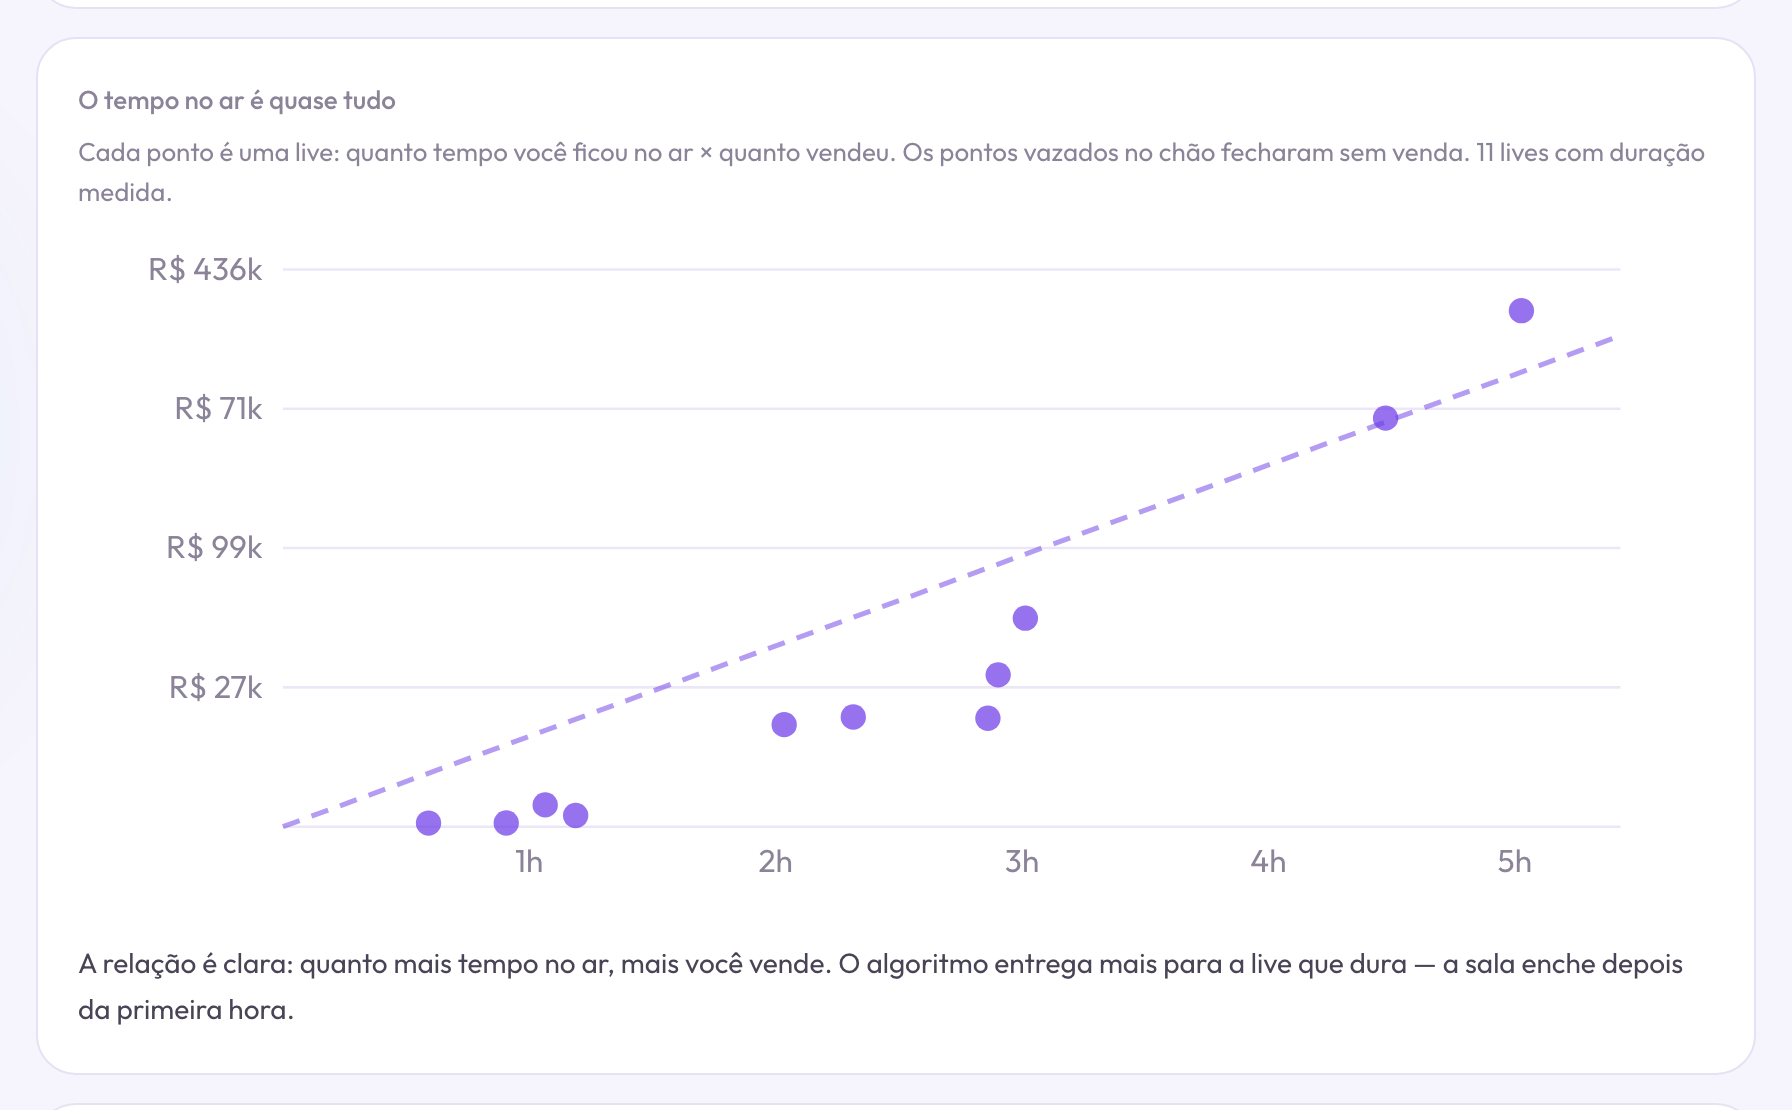1792x1110 pixels.
Task: Click the R$ 436k axis label
Action: (x=205, y=270)
